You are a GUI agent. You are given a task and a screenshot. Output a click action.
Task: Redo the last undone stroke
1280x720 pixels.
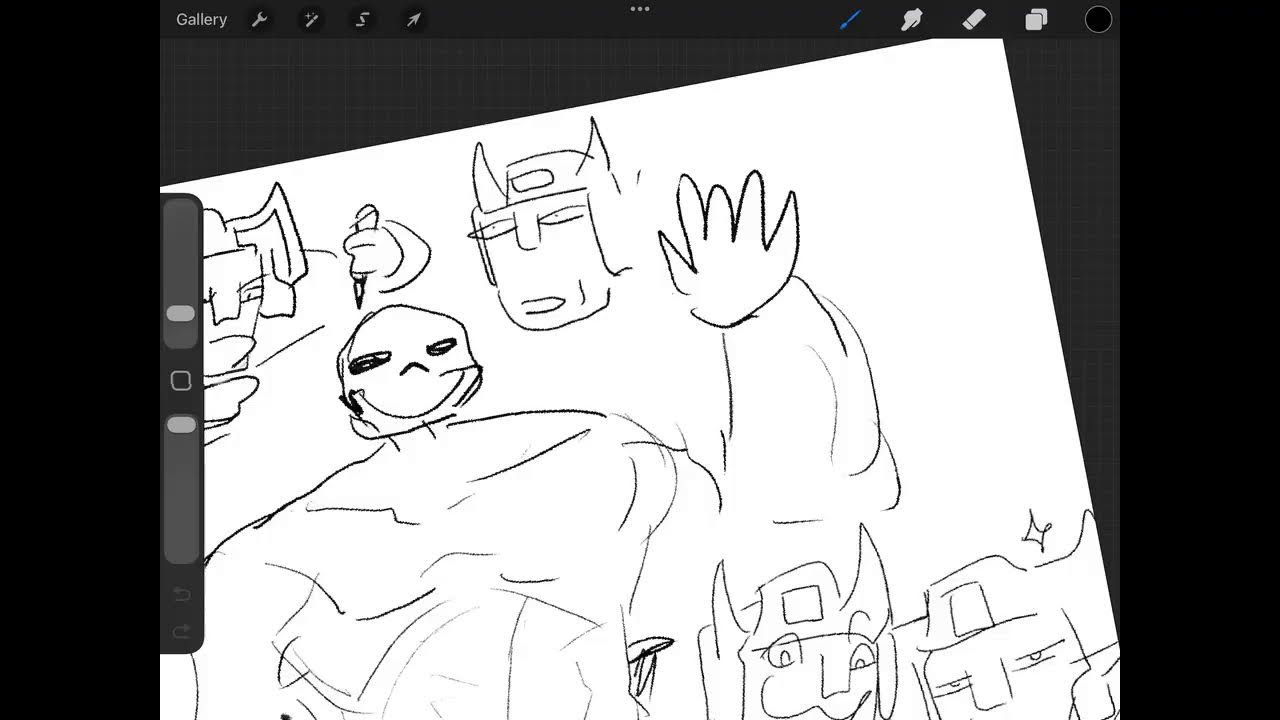click(x=181, y=632)
